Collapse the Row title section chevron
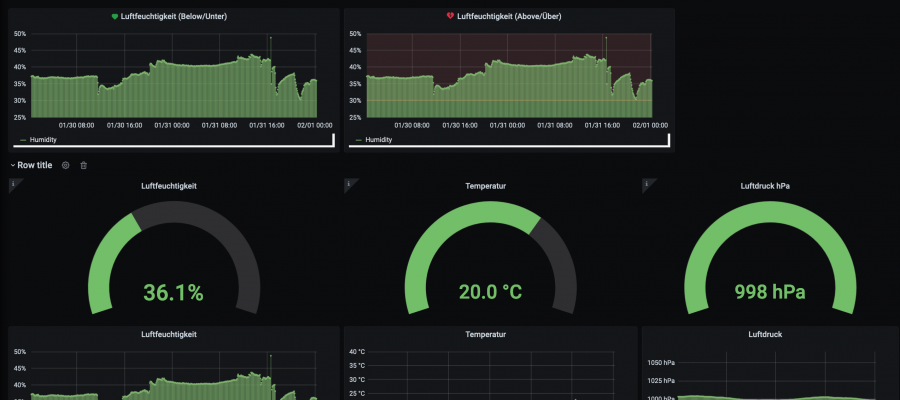 (13, 165)
